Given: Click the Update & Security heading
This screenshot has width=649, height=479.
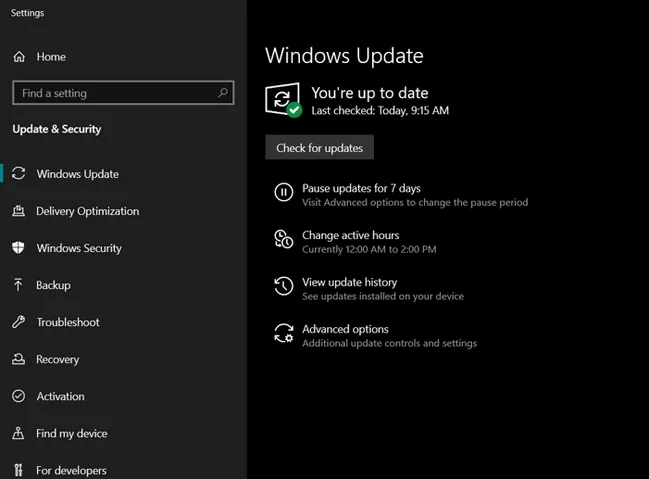Looking at the screenshot, I should click(x=57, y=129).
